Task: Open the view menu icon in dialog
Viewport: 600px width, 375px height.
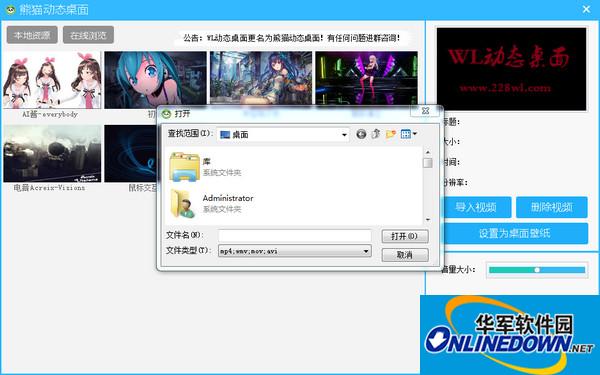Action: pos(408,134)
